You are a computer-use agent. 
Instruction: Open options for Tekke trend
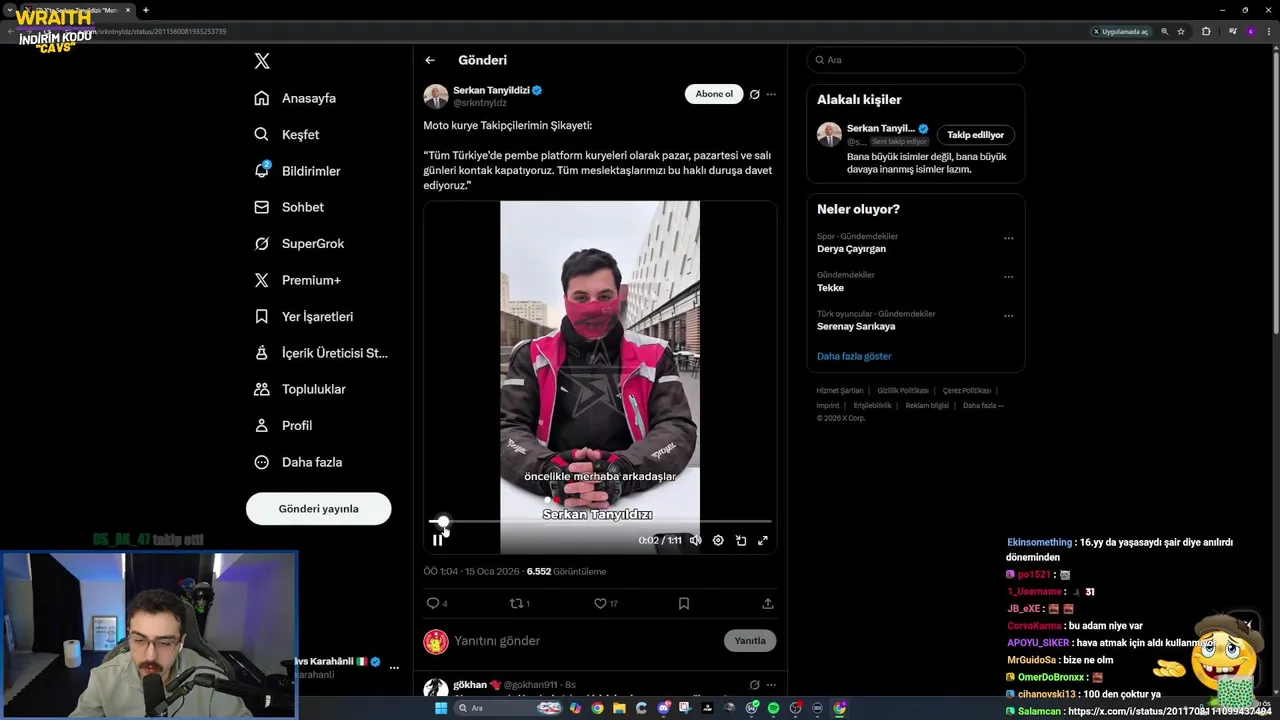pos(1008,277)
